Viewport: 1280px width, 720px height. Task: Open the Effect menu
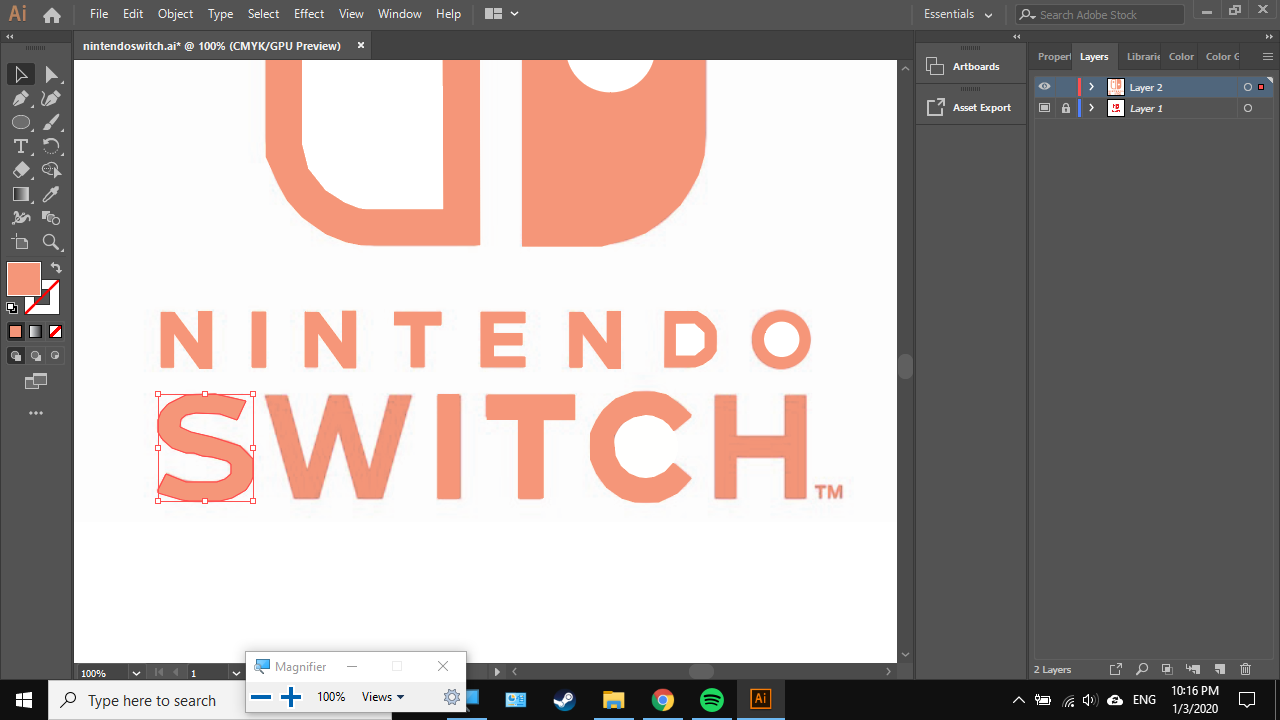tap(309, 14)
